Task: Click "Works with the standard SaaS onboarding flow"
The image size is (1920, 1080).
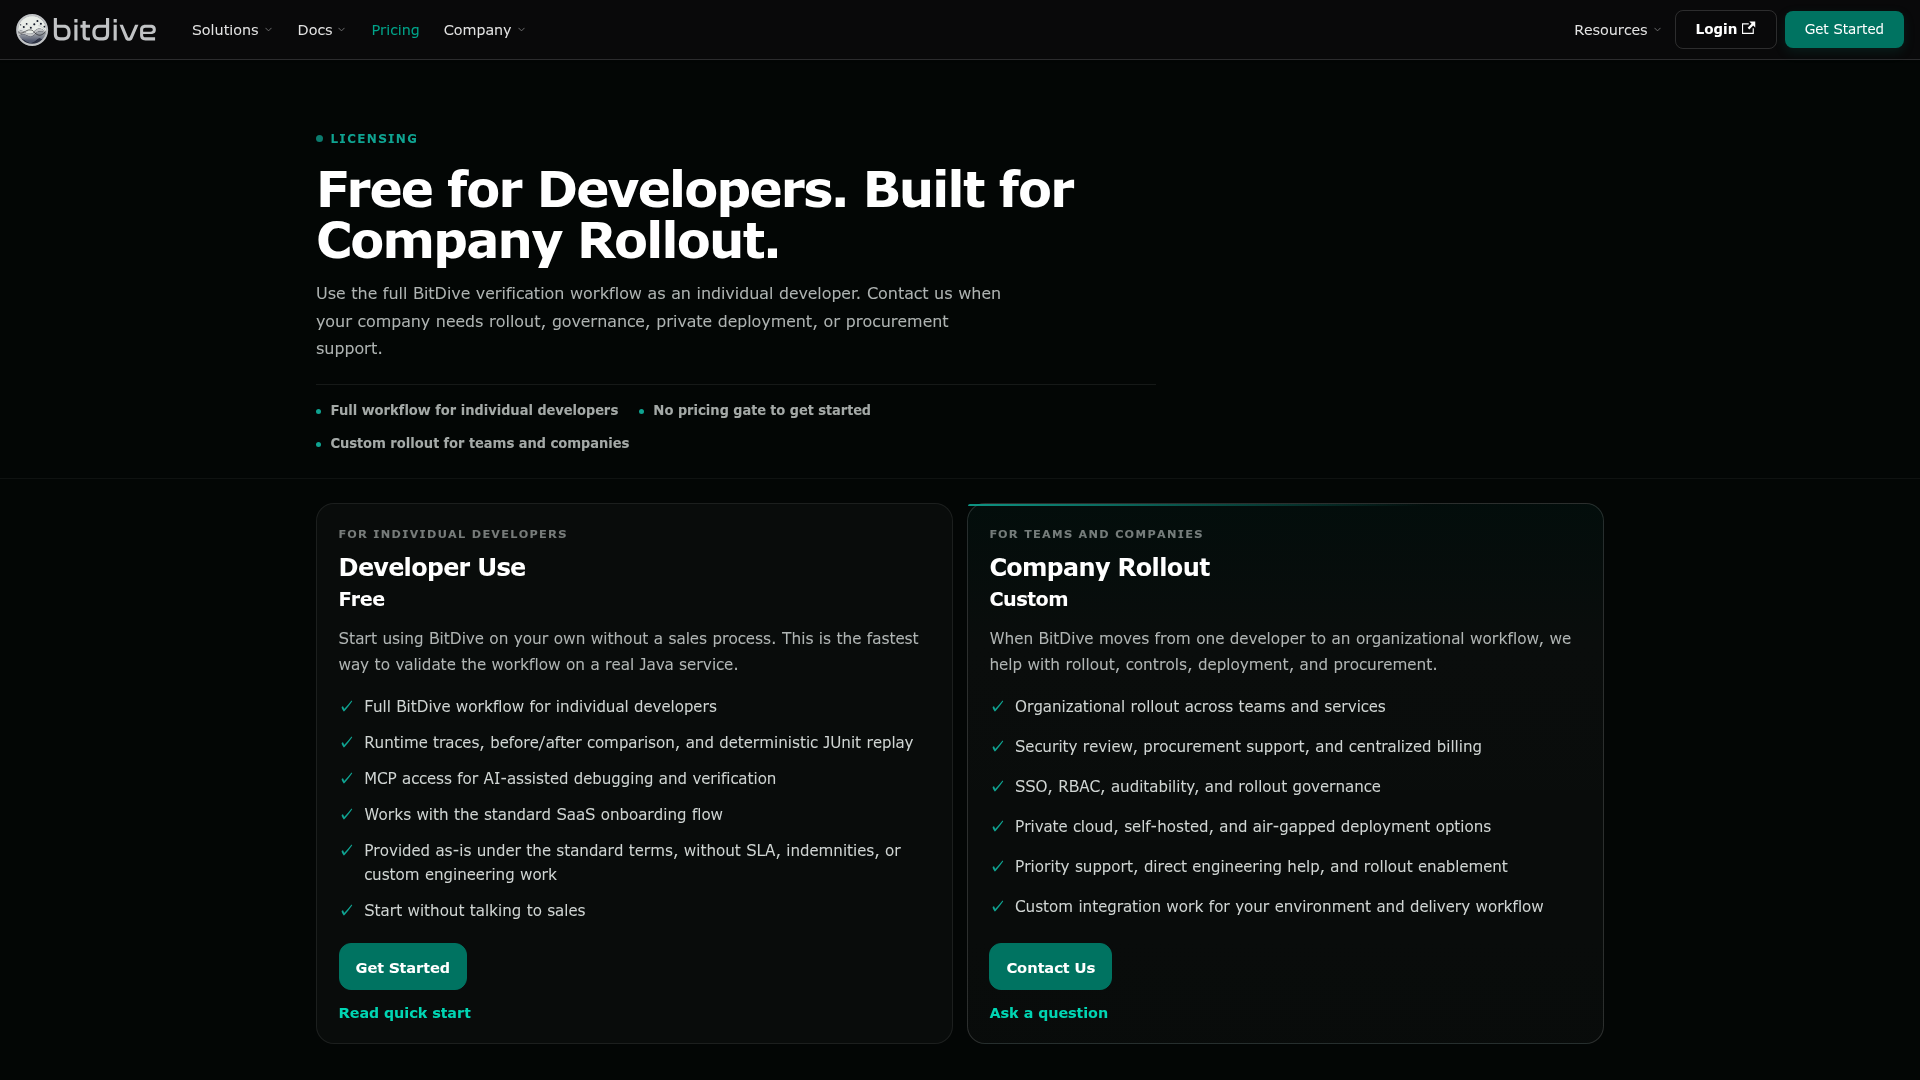Action: pos(543,815)
